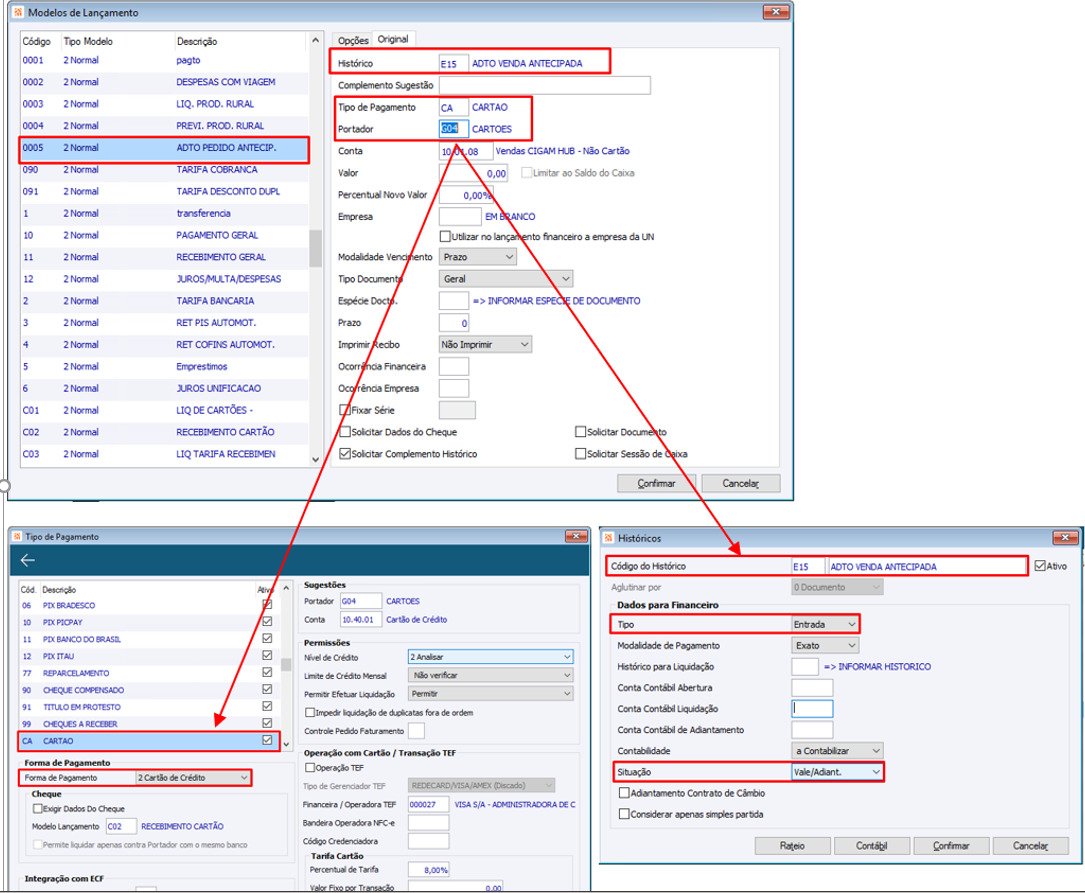This screenshot has width=1085, height=893.
Task: Toggle the Fixar Série checkbox
Action: point(345,410)
